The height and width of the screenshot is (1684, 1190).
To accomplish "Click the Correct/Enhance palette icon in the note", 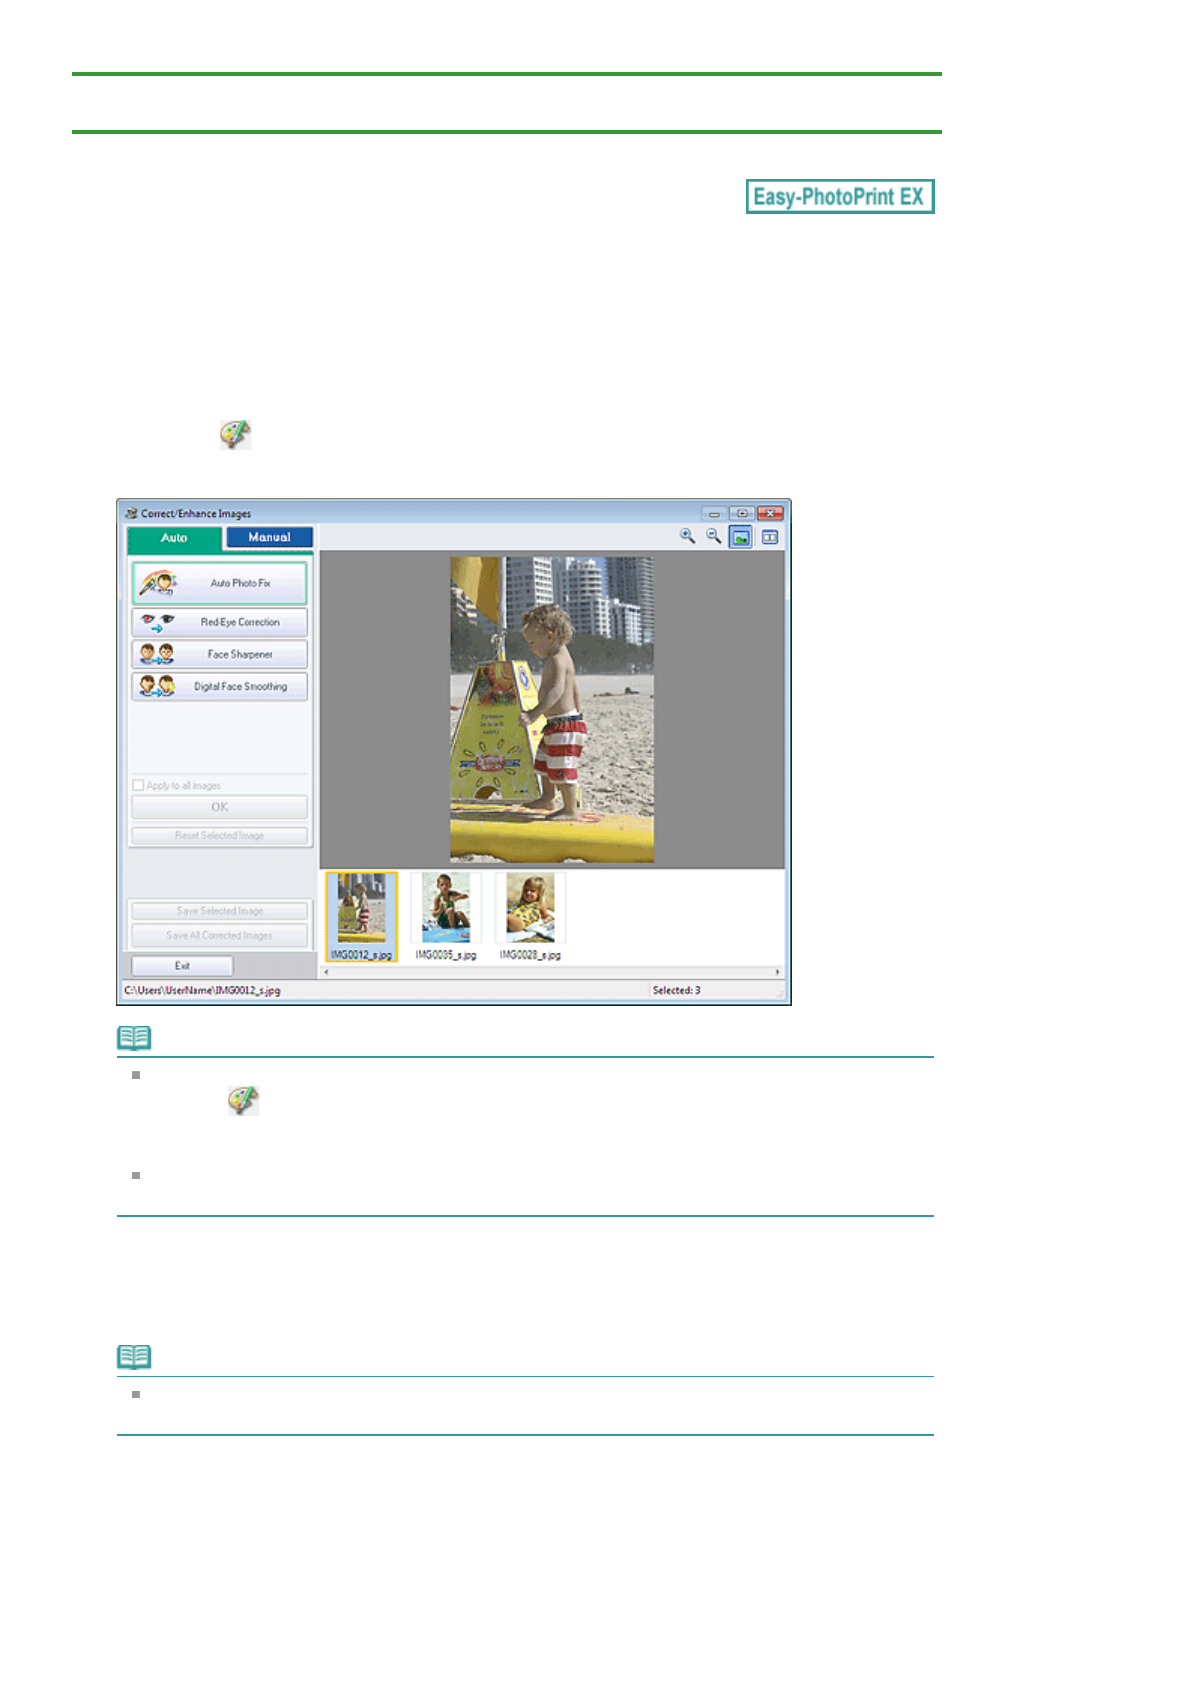I will click(x=243, y=1100).
